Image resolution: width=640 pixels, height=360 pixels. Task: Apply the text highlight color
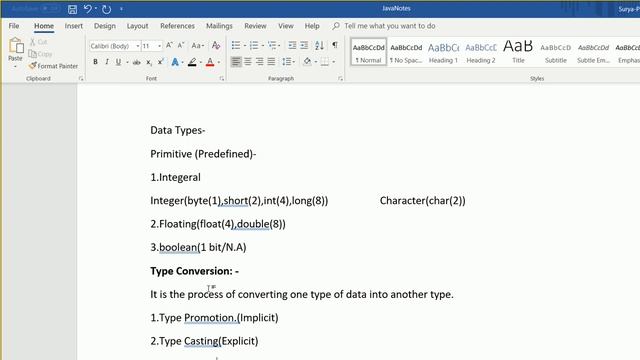[x=192, y=62]
